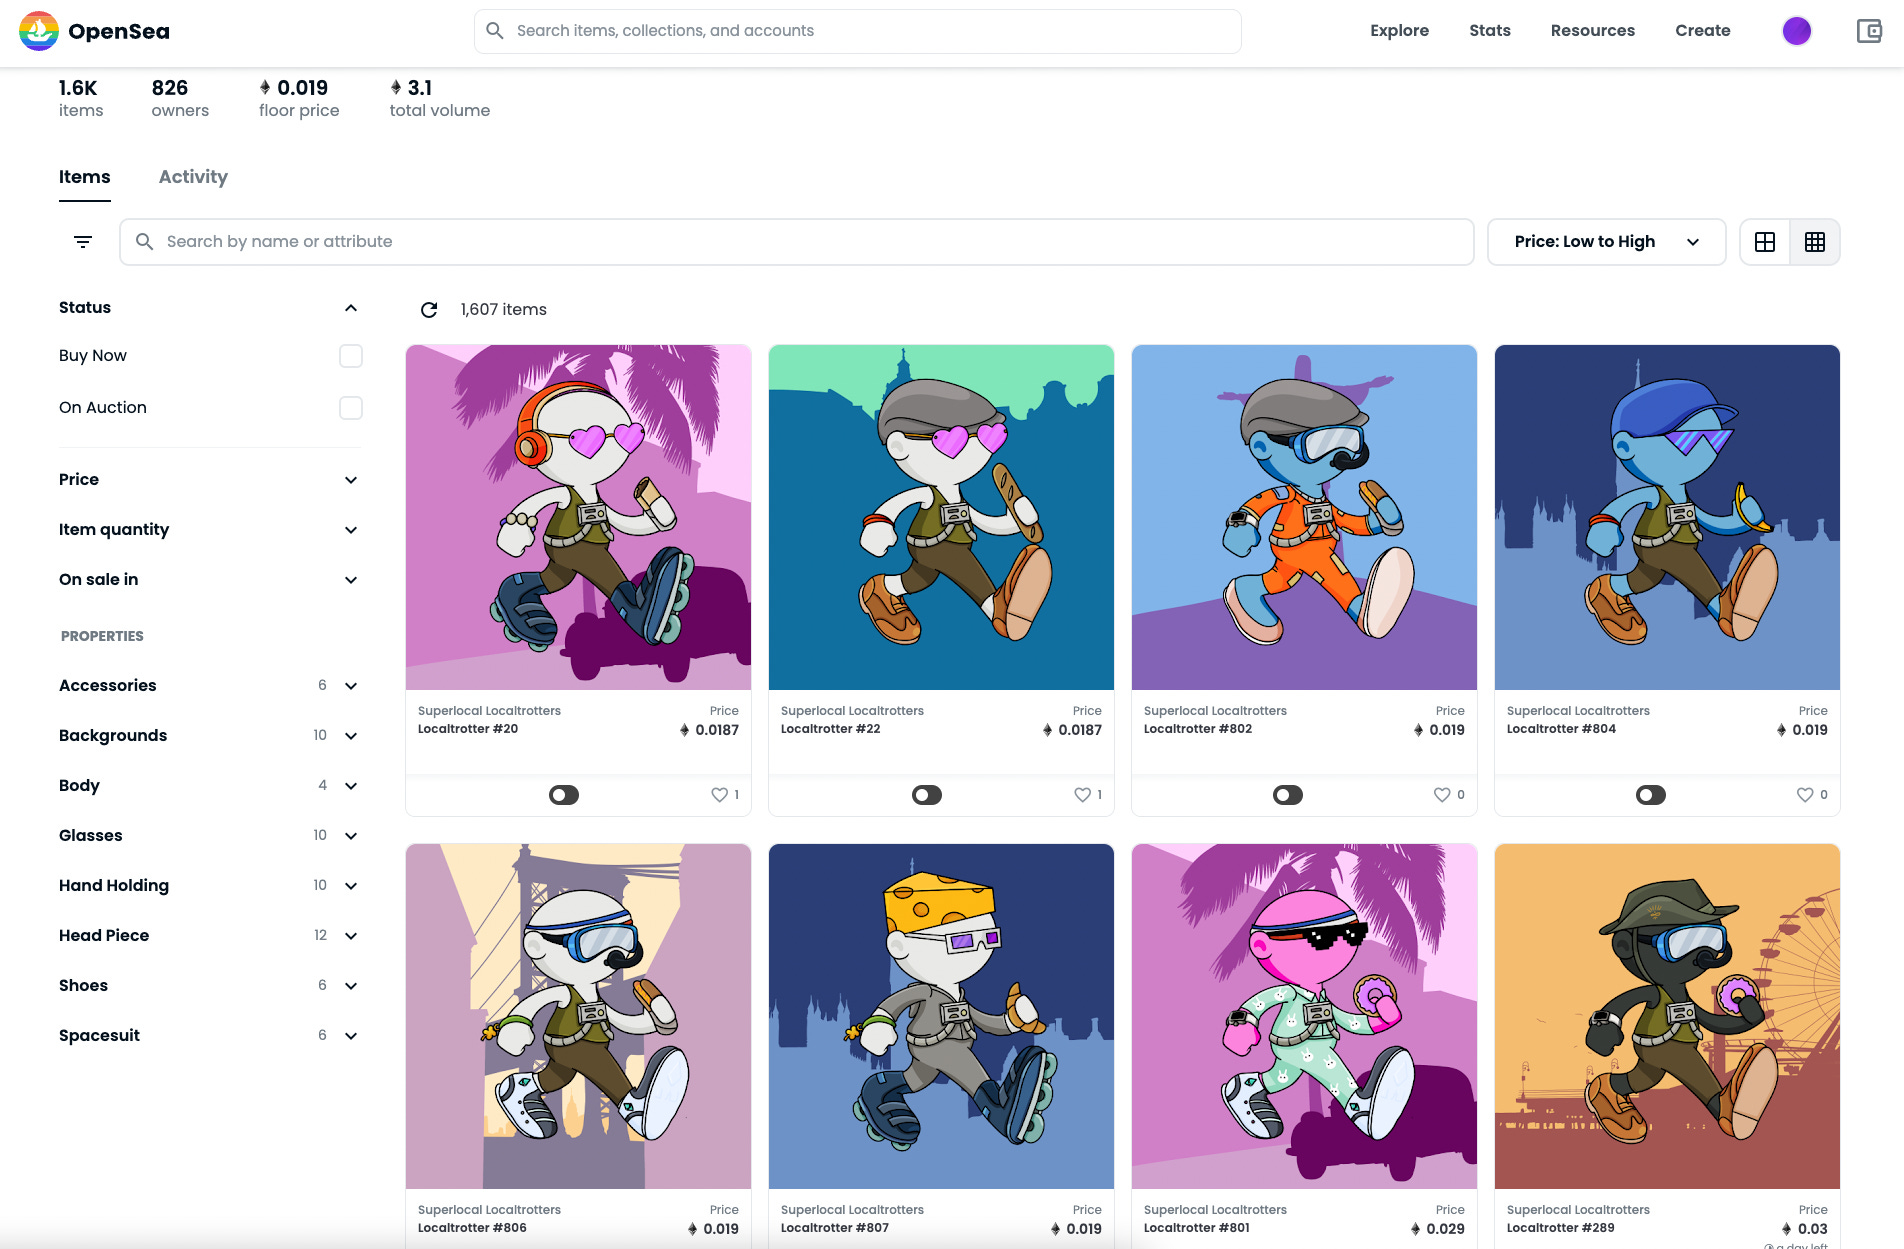The width and height of the screenshot is (1904, 1249).
Task: Expand the Backgrounds property
Action: tap(351, 736)
